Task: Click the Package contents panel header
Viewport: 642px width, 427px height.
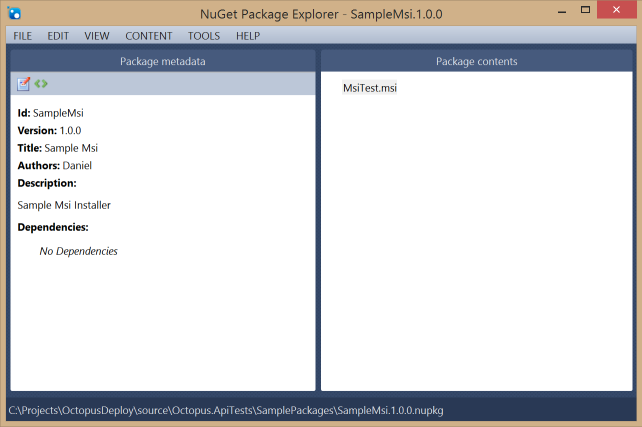Action: click(476, 62)
